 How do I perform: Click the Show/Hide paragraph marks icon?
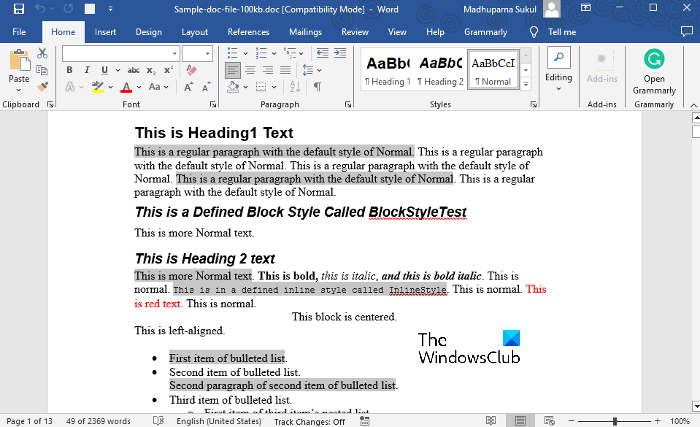click(x=317, y=87)
